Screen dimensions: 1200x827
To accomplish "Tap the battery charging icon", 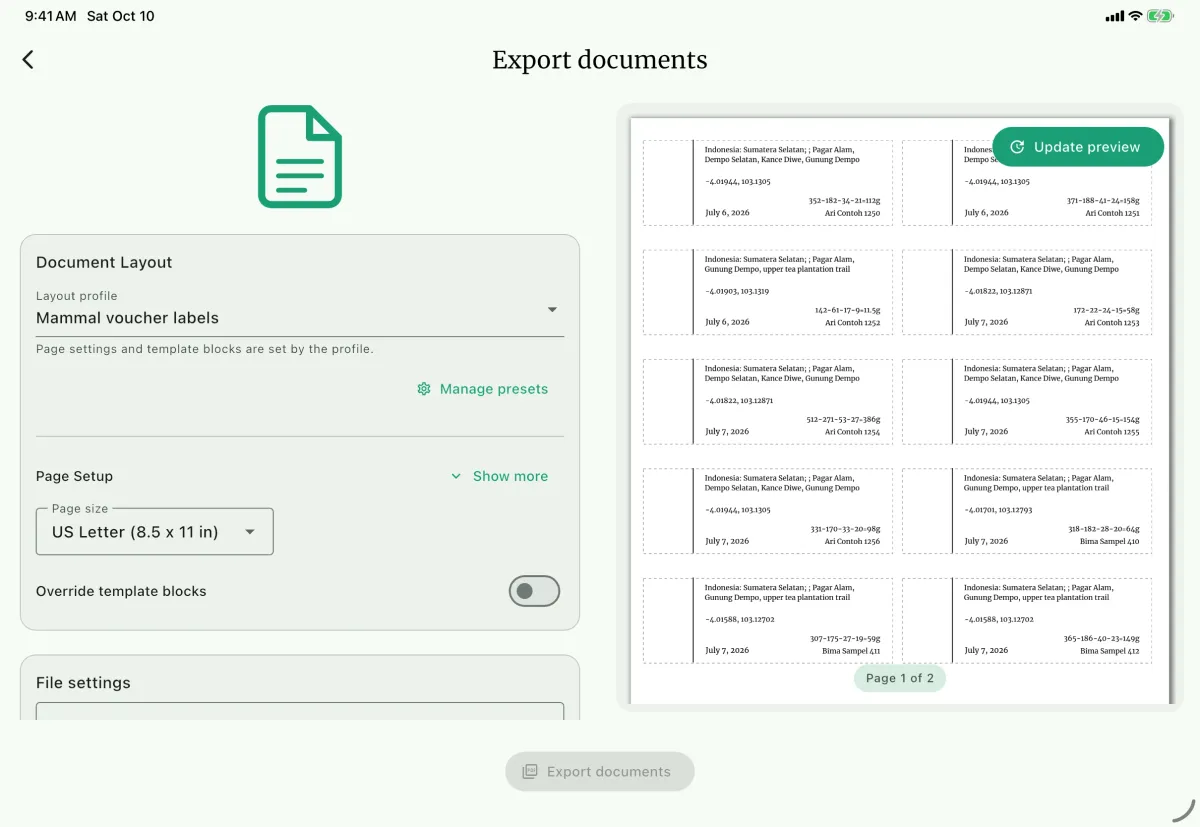I will point(1161,16).
